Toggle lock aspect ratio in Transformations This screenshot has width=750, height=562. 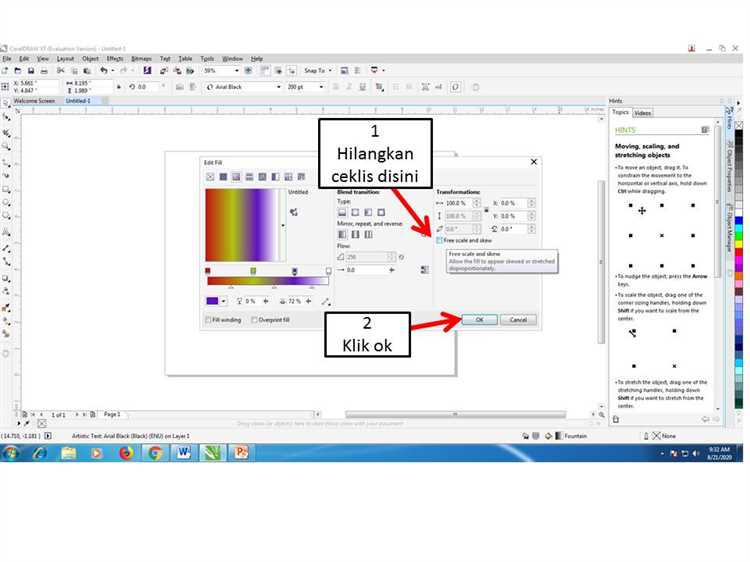click(x=486, y=210)
